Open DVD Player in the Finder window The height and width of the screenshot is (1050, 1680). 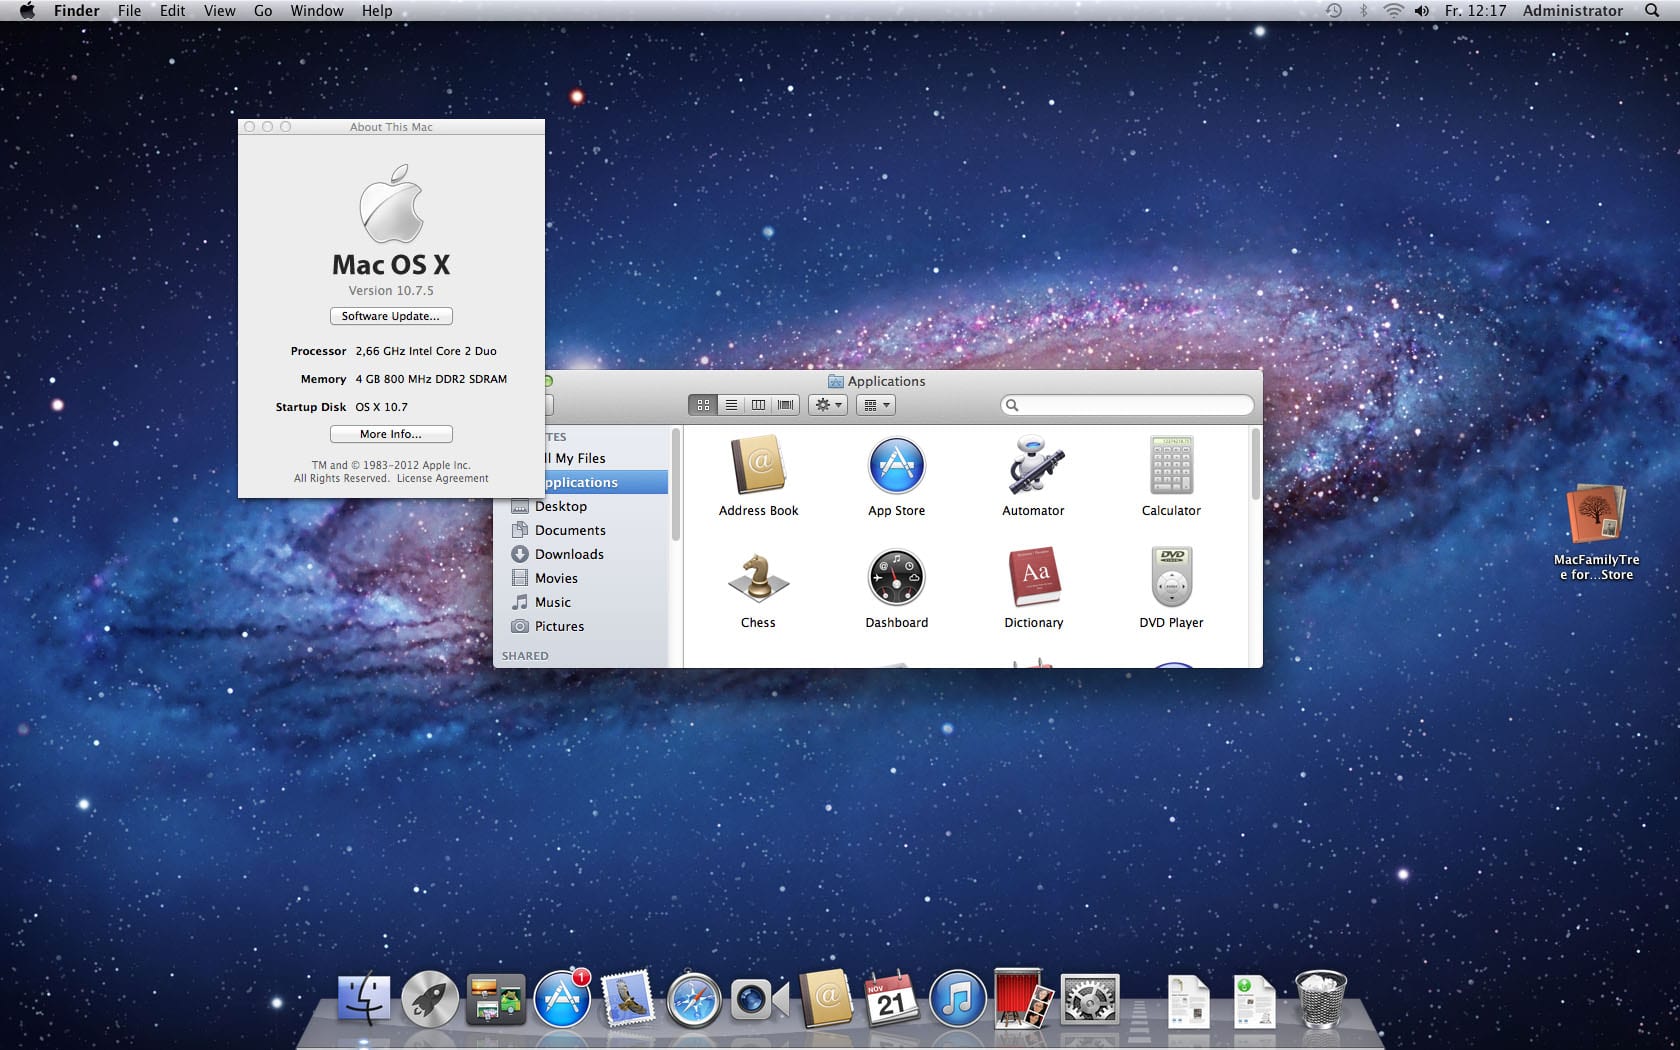point(1171,578)
